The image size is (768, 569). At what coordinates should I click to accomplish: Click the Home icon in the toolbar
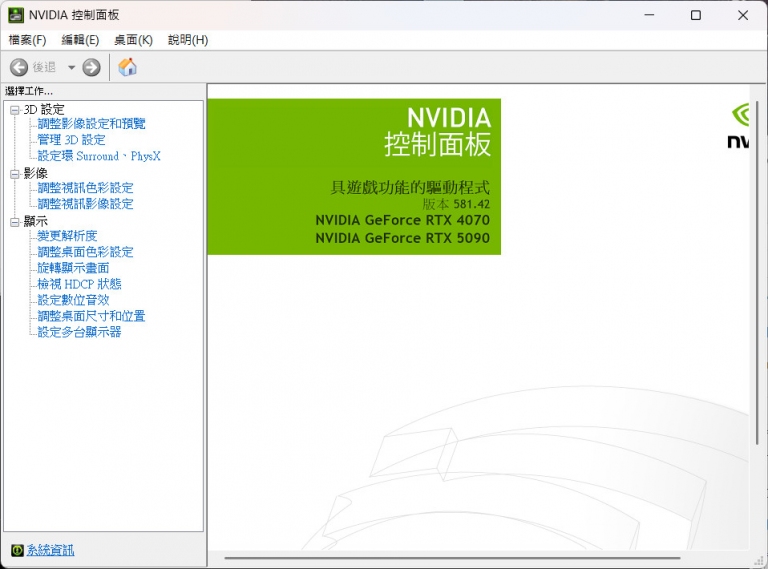[x=128, y=67]
